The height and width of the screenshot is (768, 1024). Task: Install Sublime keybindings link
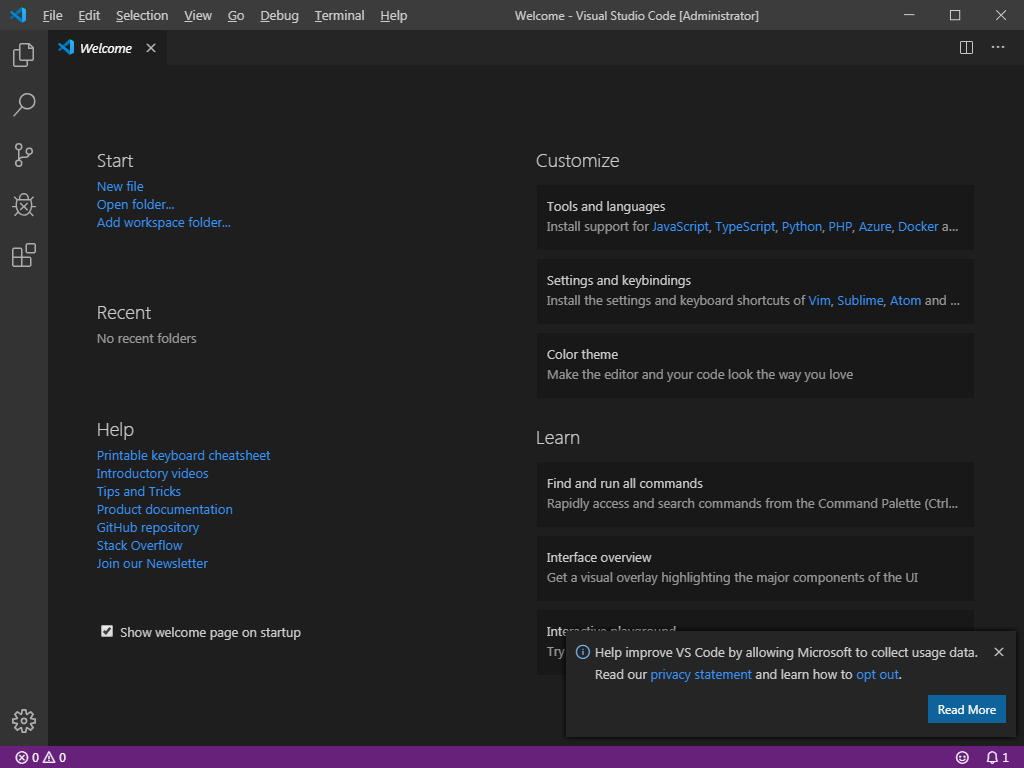pyautogui.click(x=860, y=300)
